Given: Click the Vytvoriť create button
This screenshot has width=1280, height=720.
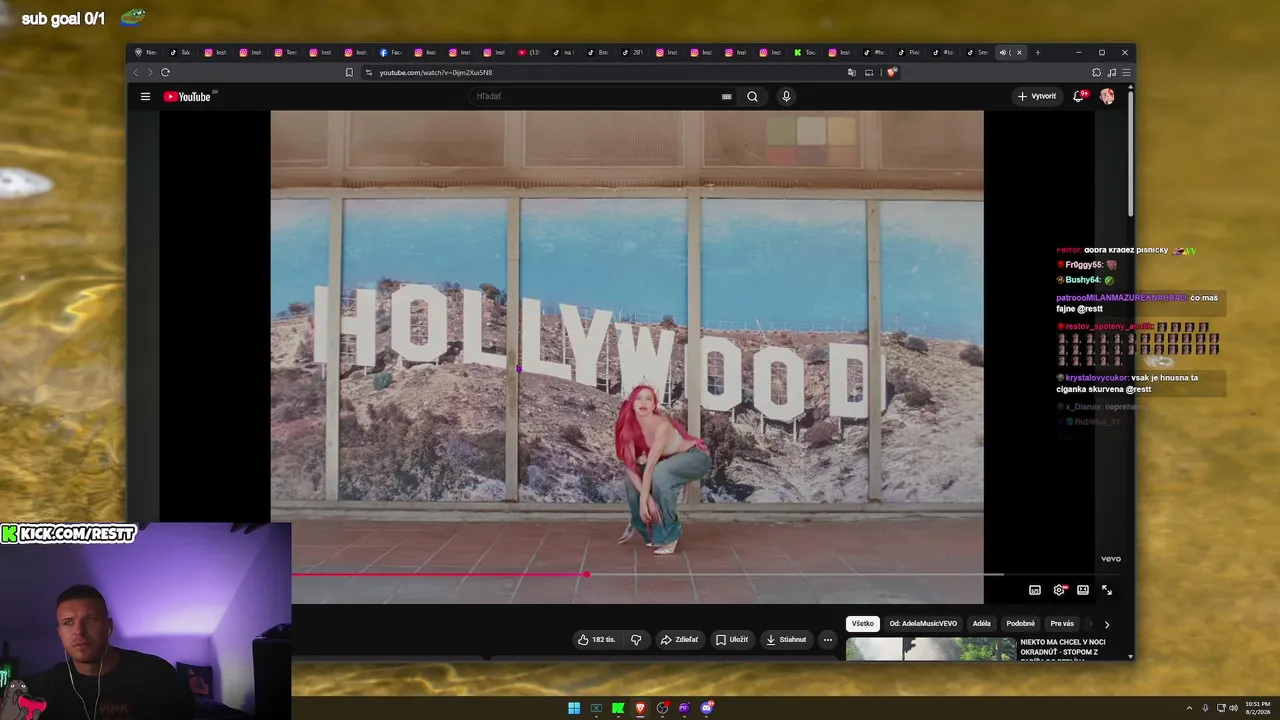Looking at the screenshot, I should click(1036, 96).
